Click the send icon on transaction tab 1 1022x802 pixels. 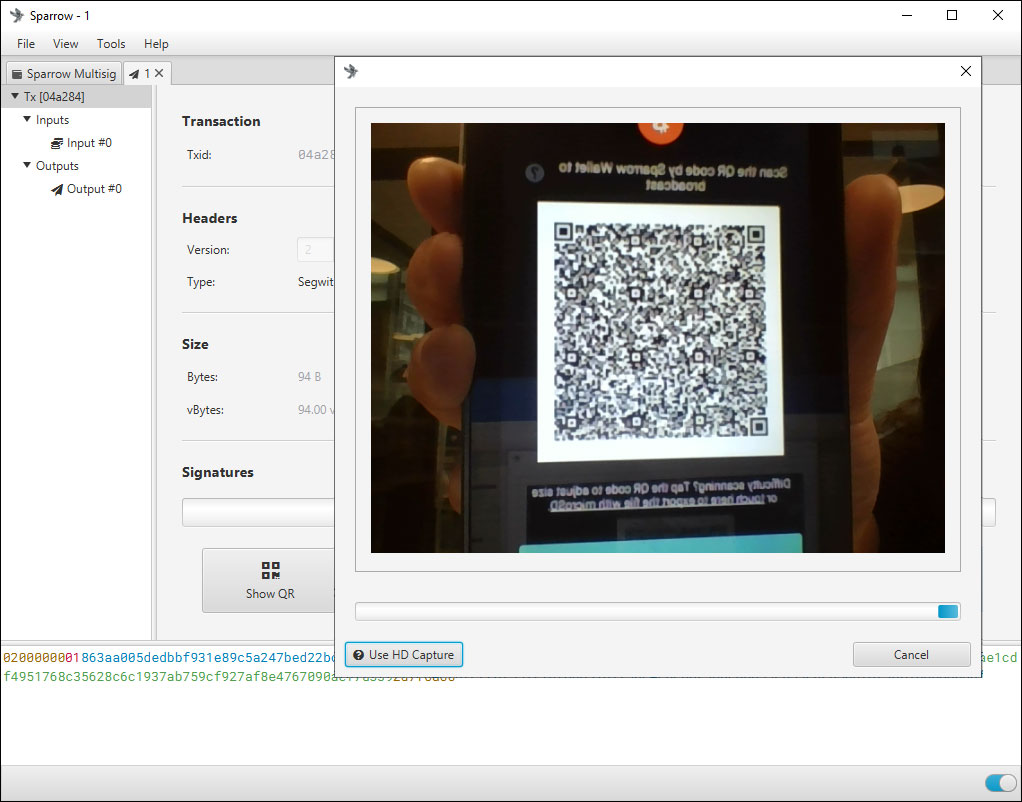pyautogui.click(x=134, y=74)
